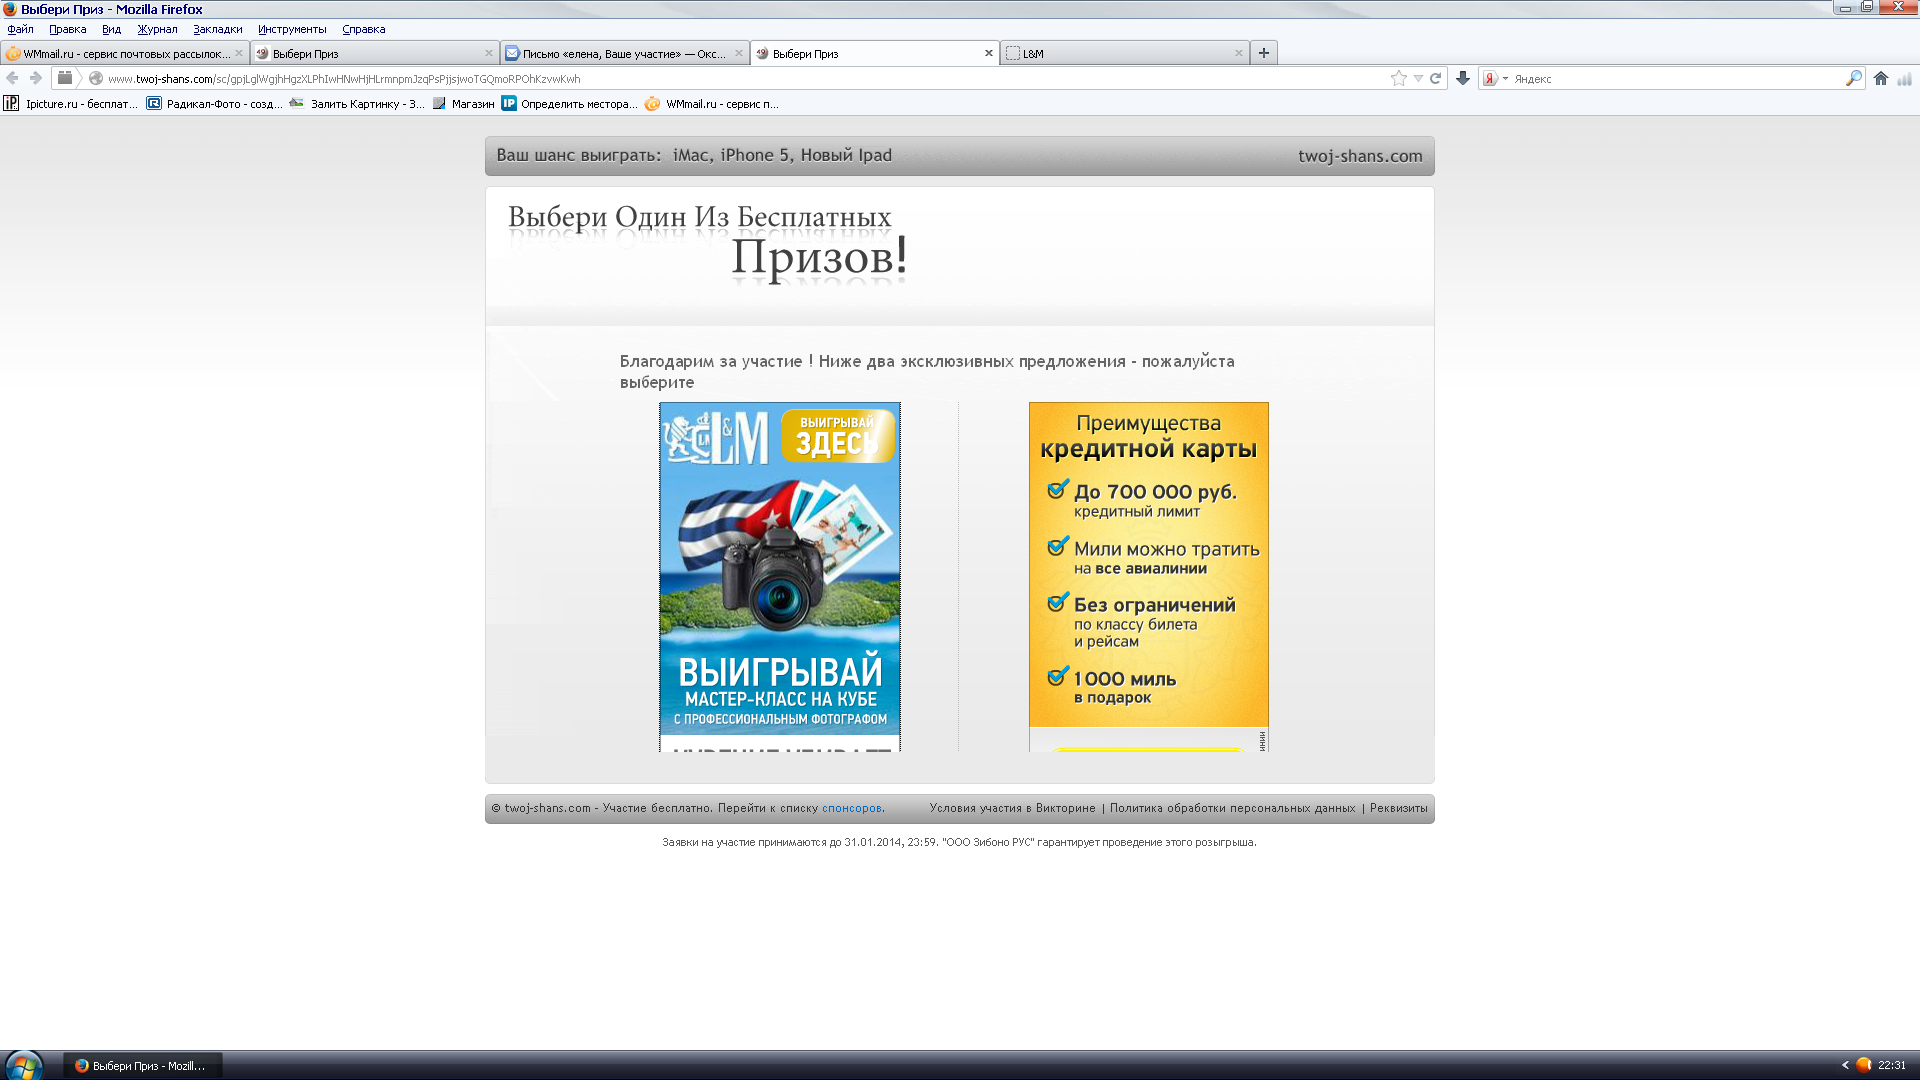
Task: Switch to the first Выбери Приз tab
Action: pyautogui.click(x=375, y=53)
